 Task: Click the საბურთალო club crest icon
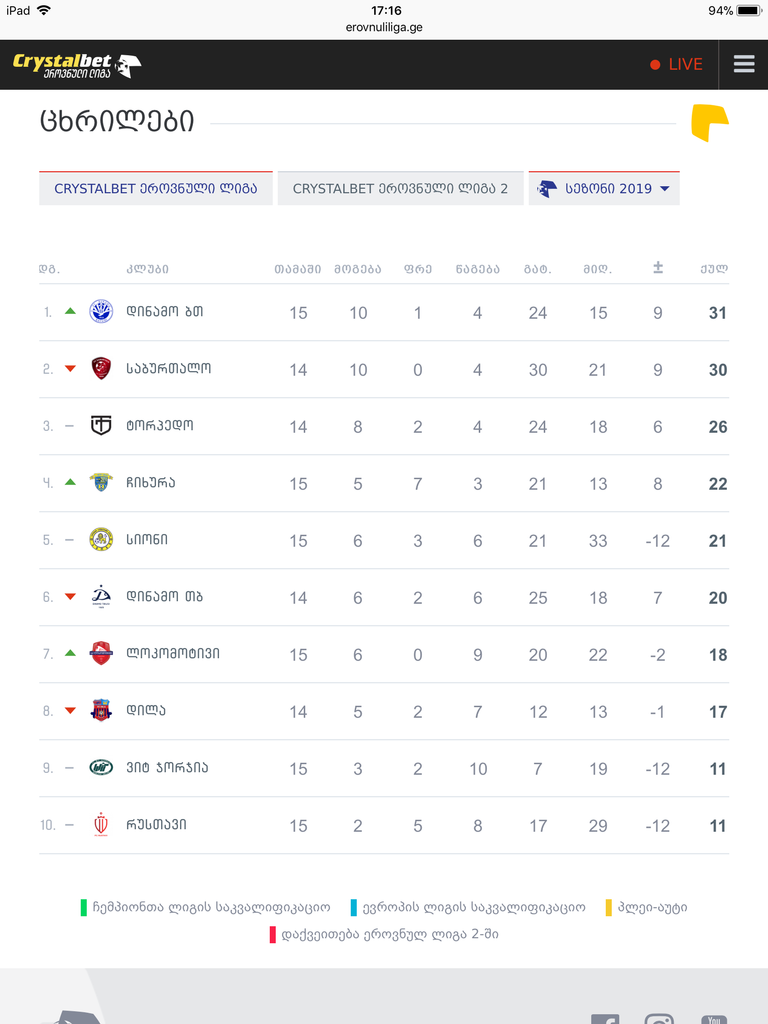(x=101, y=368)
